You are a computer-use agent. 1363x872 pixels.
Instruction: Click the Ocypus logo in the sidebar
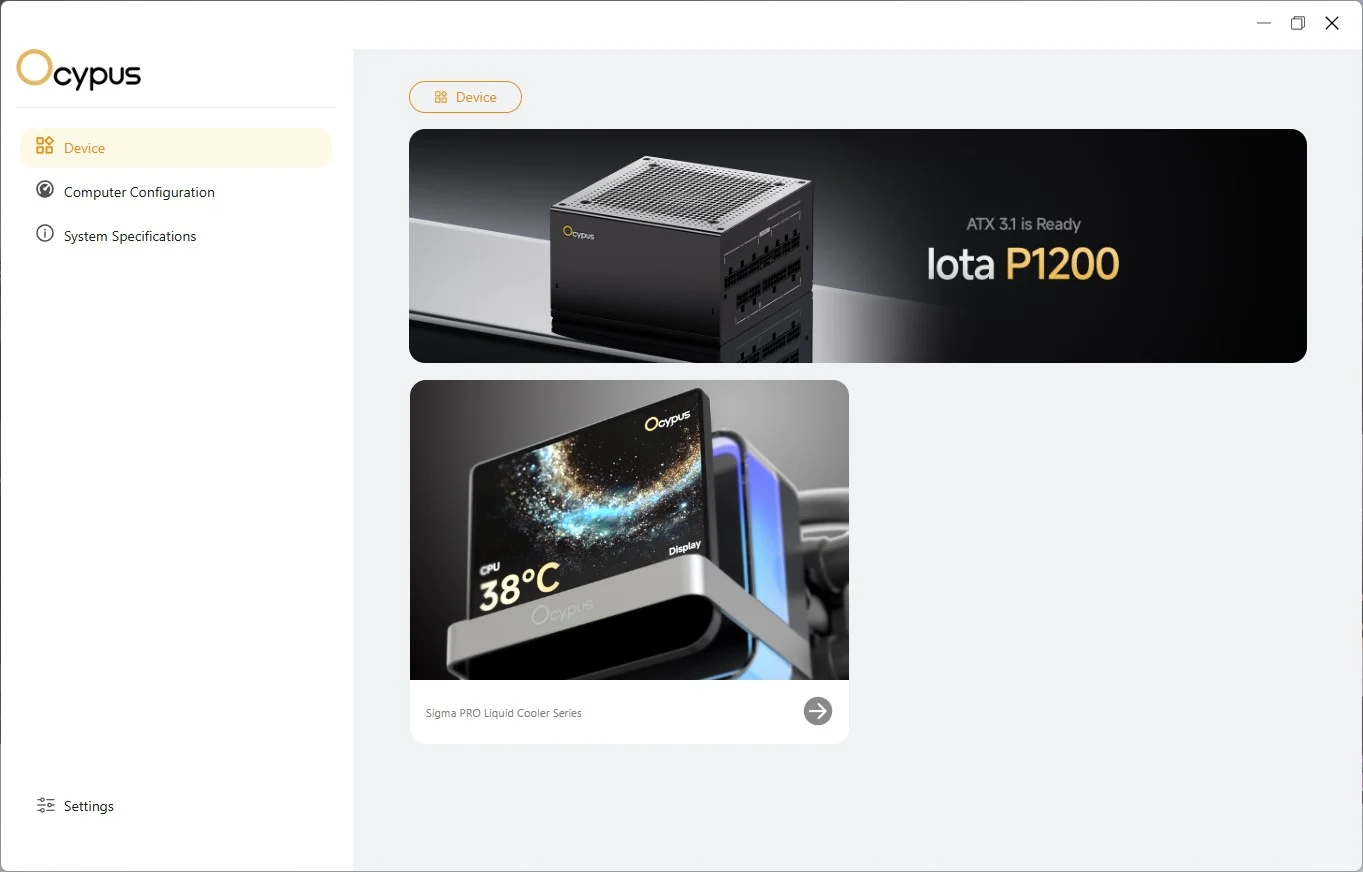point(79,69)
